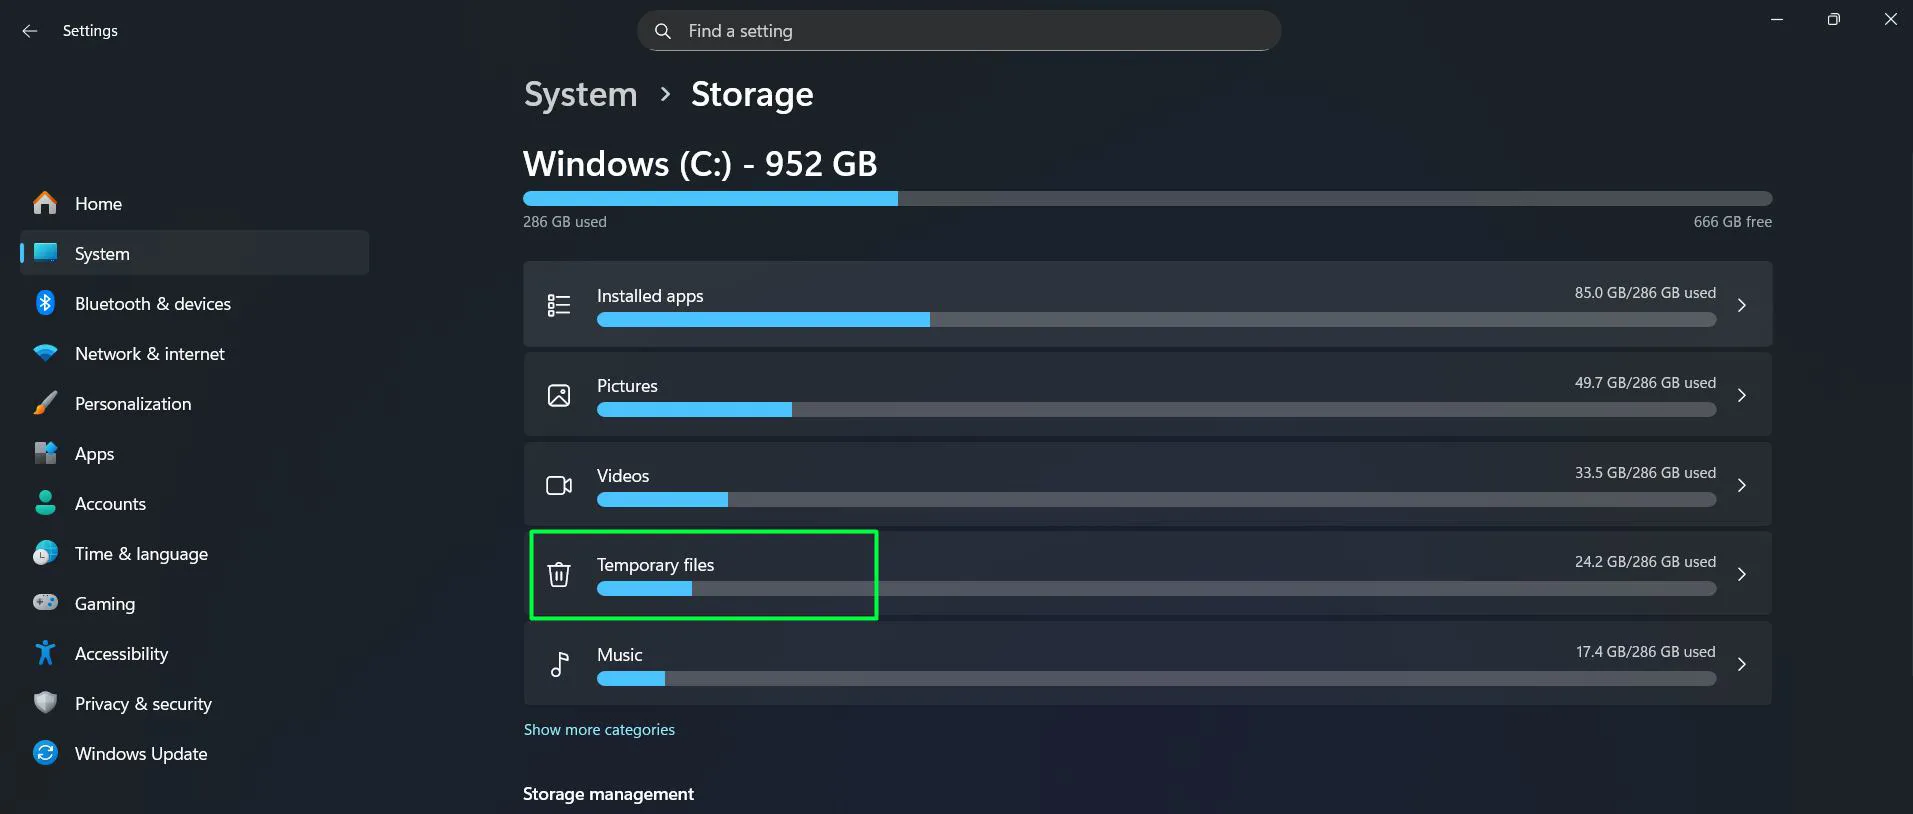Open Temporary files chevron arrow
The height and width of the screenshot is (814, 1913).
click(1741, 574)
